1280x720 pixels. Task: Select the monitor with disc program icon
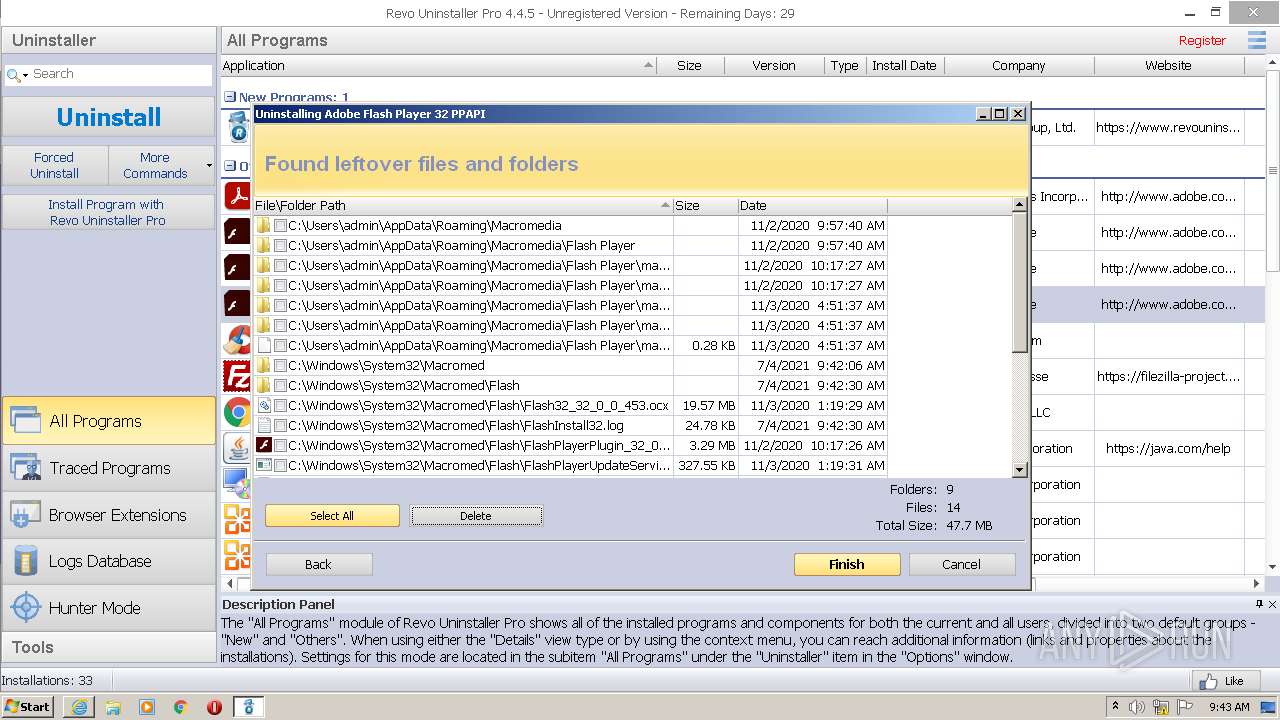(237, 482)
